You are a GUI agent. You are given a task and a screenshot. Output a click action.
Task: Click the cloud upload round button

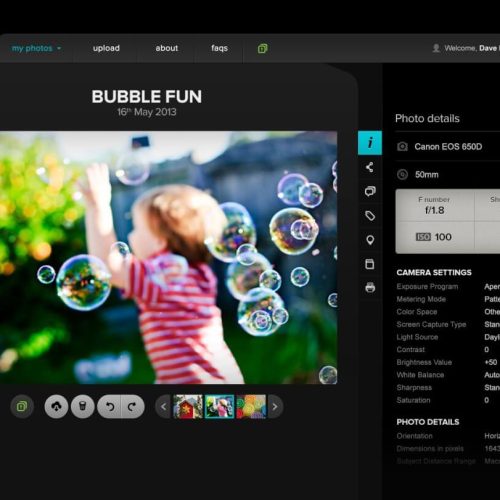click(x=56, y=406)
